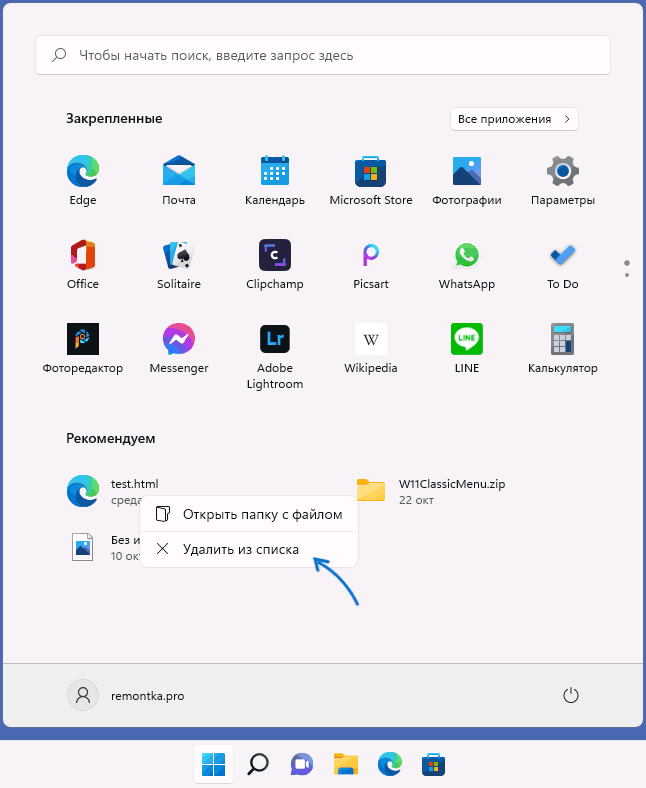This screenshot has height=788, width=646.
Task: Launch the Picsart app
Action: coord(371,264)
